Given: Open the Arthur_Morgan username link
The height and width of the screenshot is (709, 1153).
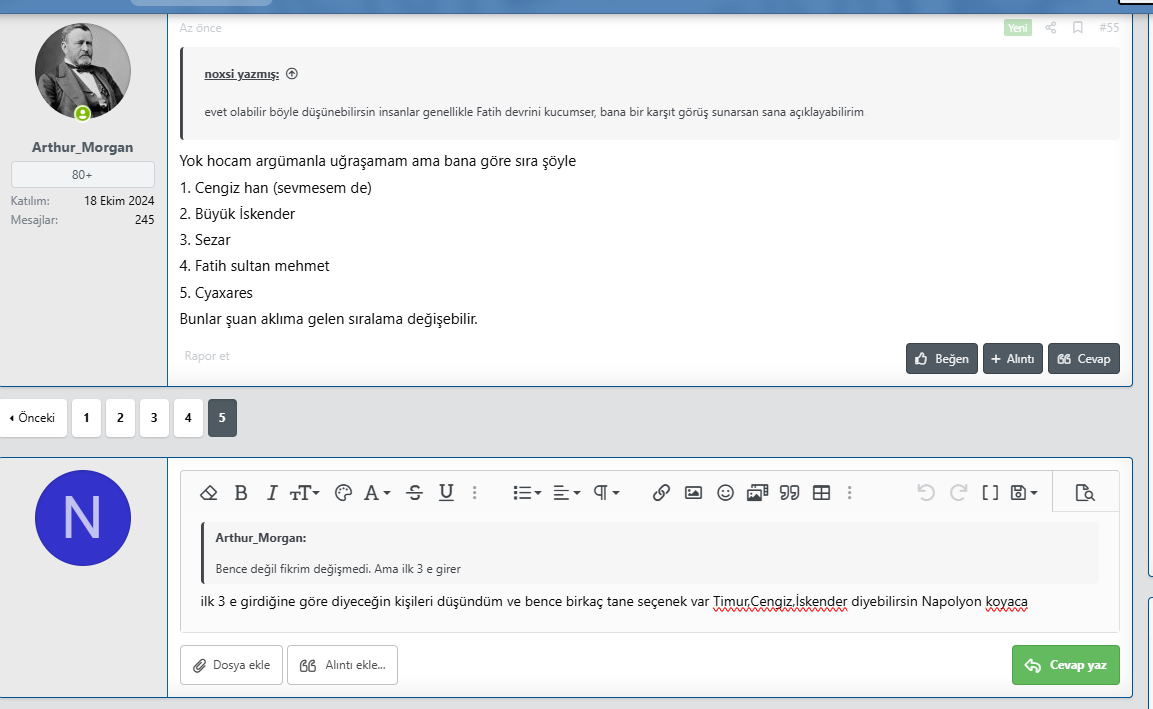Looking at the screenshot, I should (x=82, y=147).
